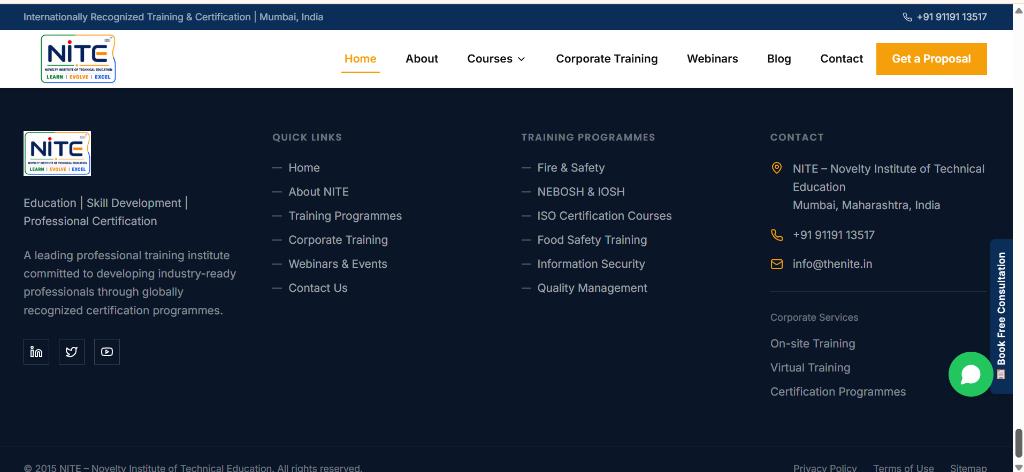Open Corporate Training in the top navigation
1024x472 pixels.
pos(607,59)
